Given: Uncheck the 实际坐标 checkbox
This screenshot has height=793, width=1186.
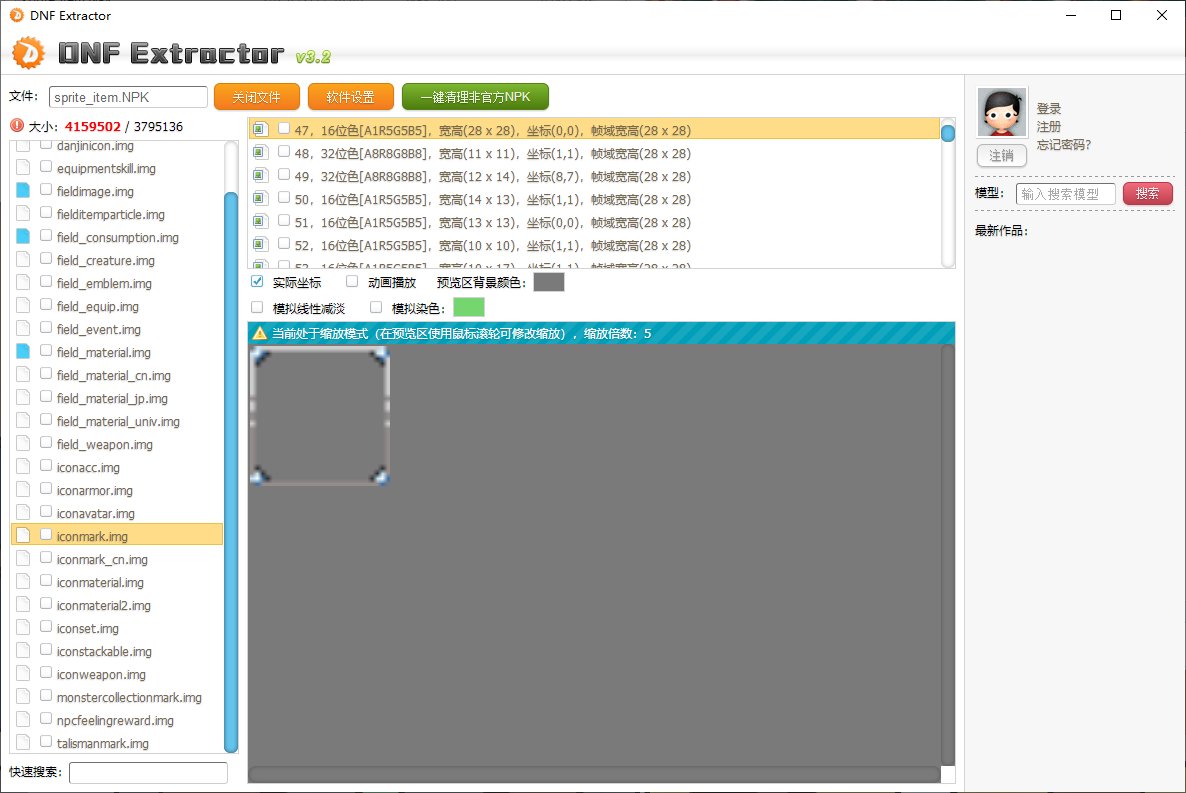Looking at the screenshot, I should tap(257, 282).
